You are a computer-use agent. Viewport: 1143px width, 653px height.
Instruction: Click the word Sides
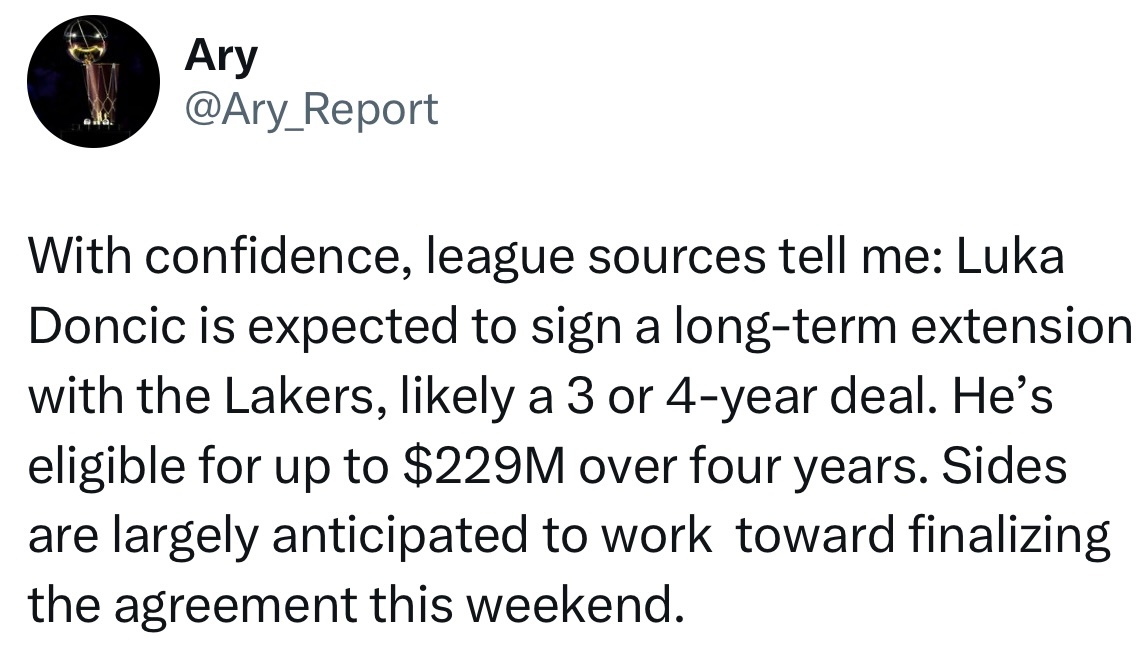(1004, 466)
